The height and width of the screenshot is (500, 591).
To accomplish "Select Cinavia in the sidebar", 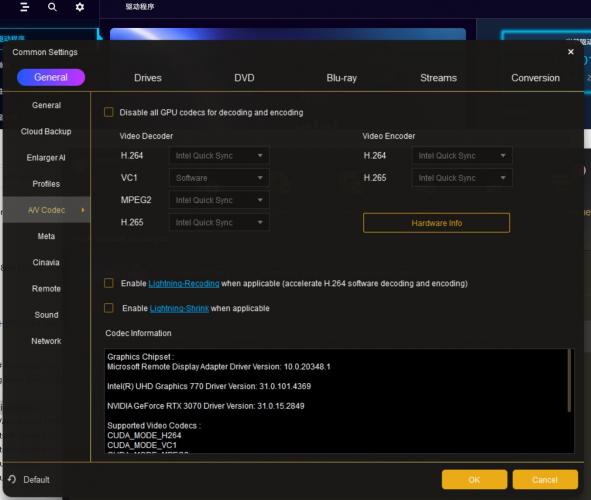I will 46,262.
